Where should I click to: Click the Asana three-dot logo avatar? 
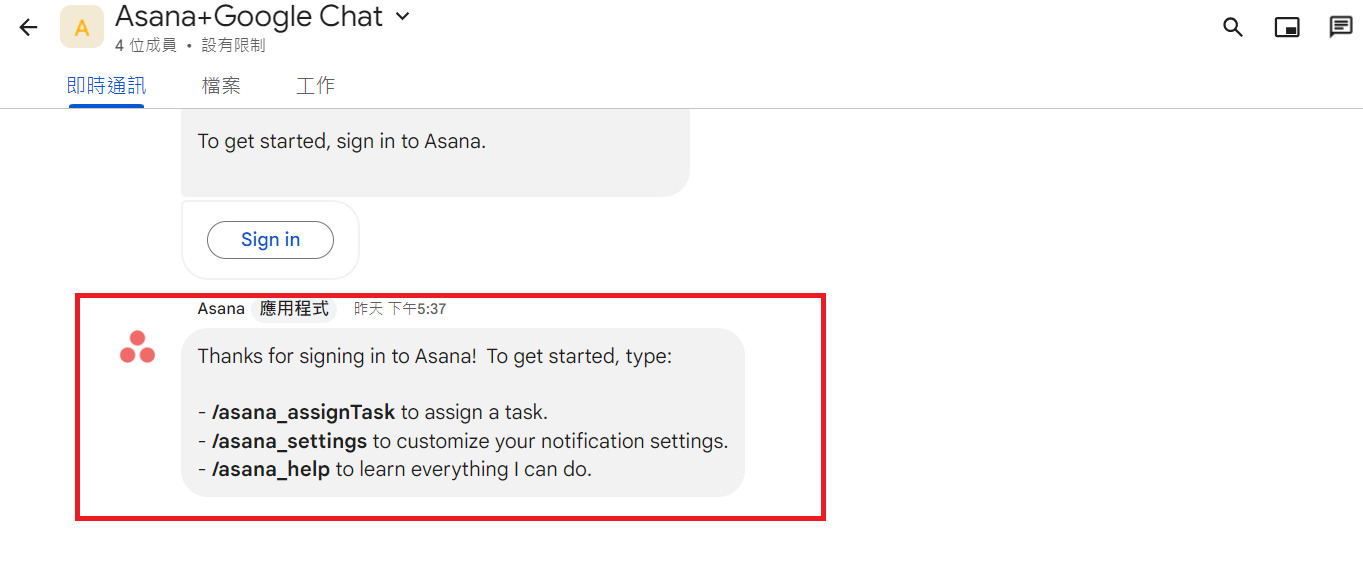click(x=137, y=348)
